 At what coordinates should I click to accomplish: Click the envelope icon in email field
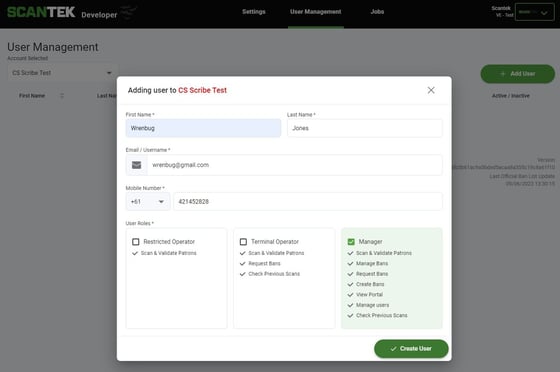pos(136,165)
